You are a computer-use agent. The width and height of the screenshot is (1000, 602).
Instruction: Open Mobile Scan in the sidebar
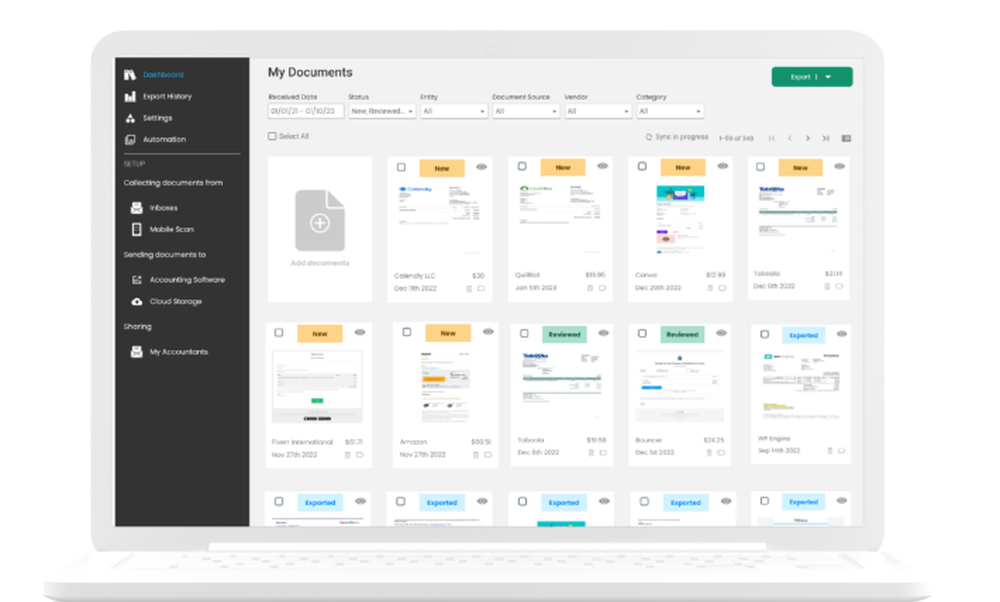click(171, 229)
